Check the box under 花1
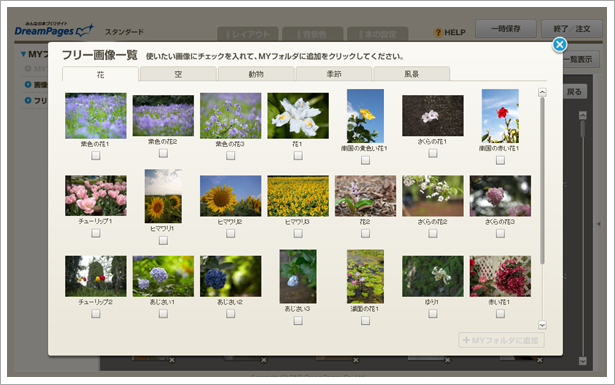615x385 pixels. (298, 156)
